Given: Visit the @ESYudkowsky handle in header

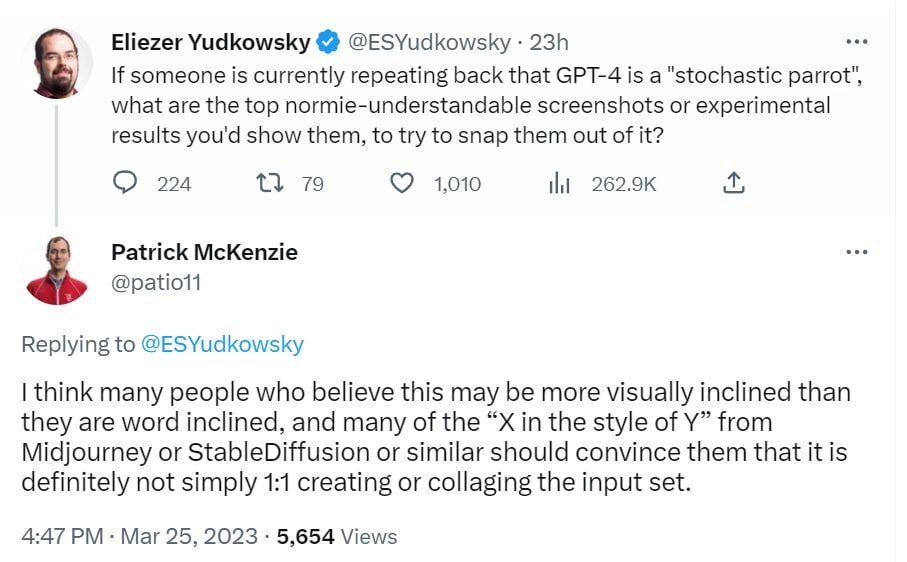Looking at the screenshot, I should 427,42.
